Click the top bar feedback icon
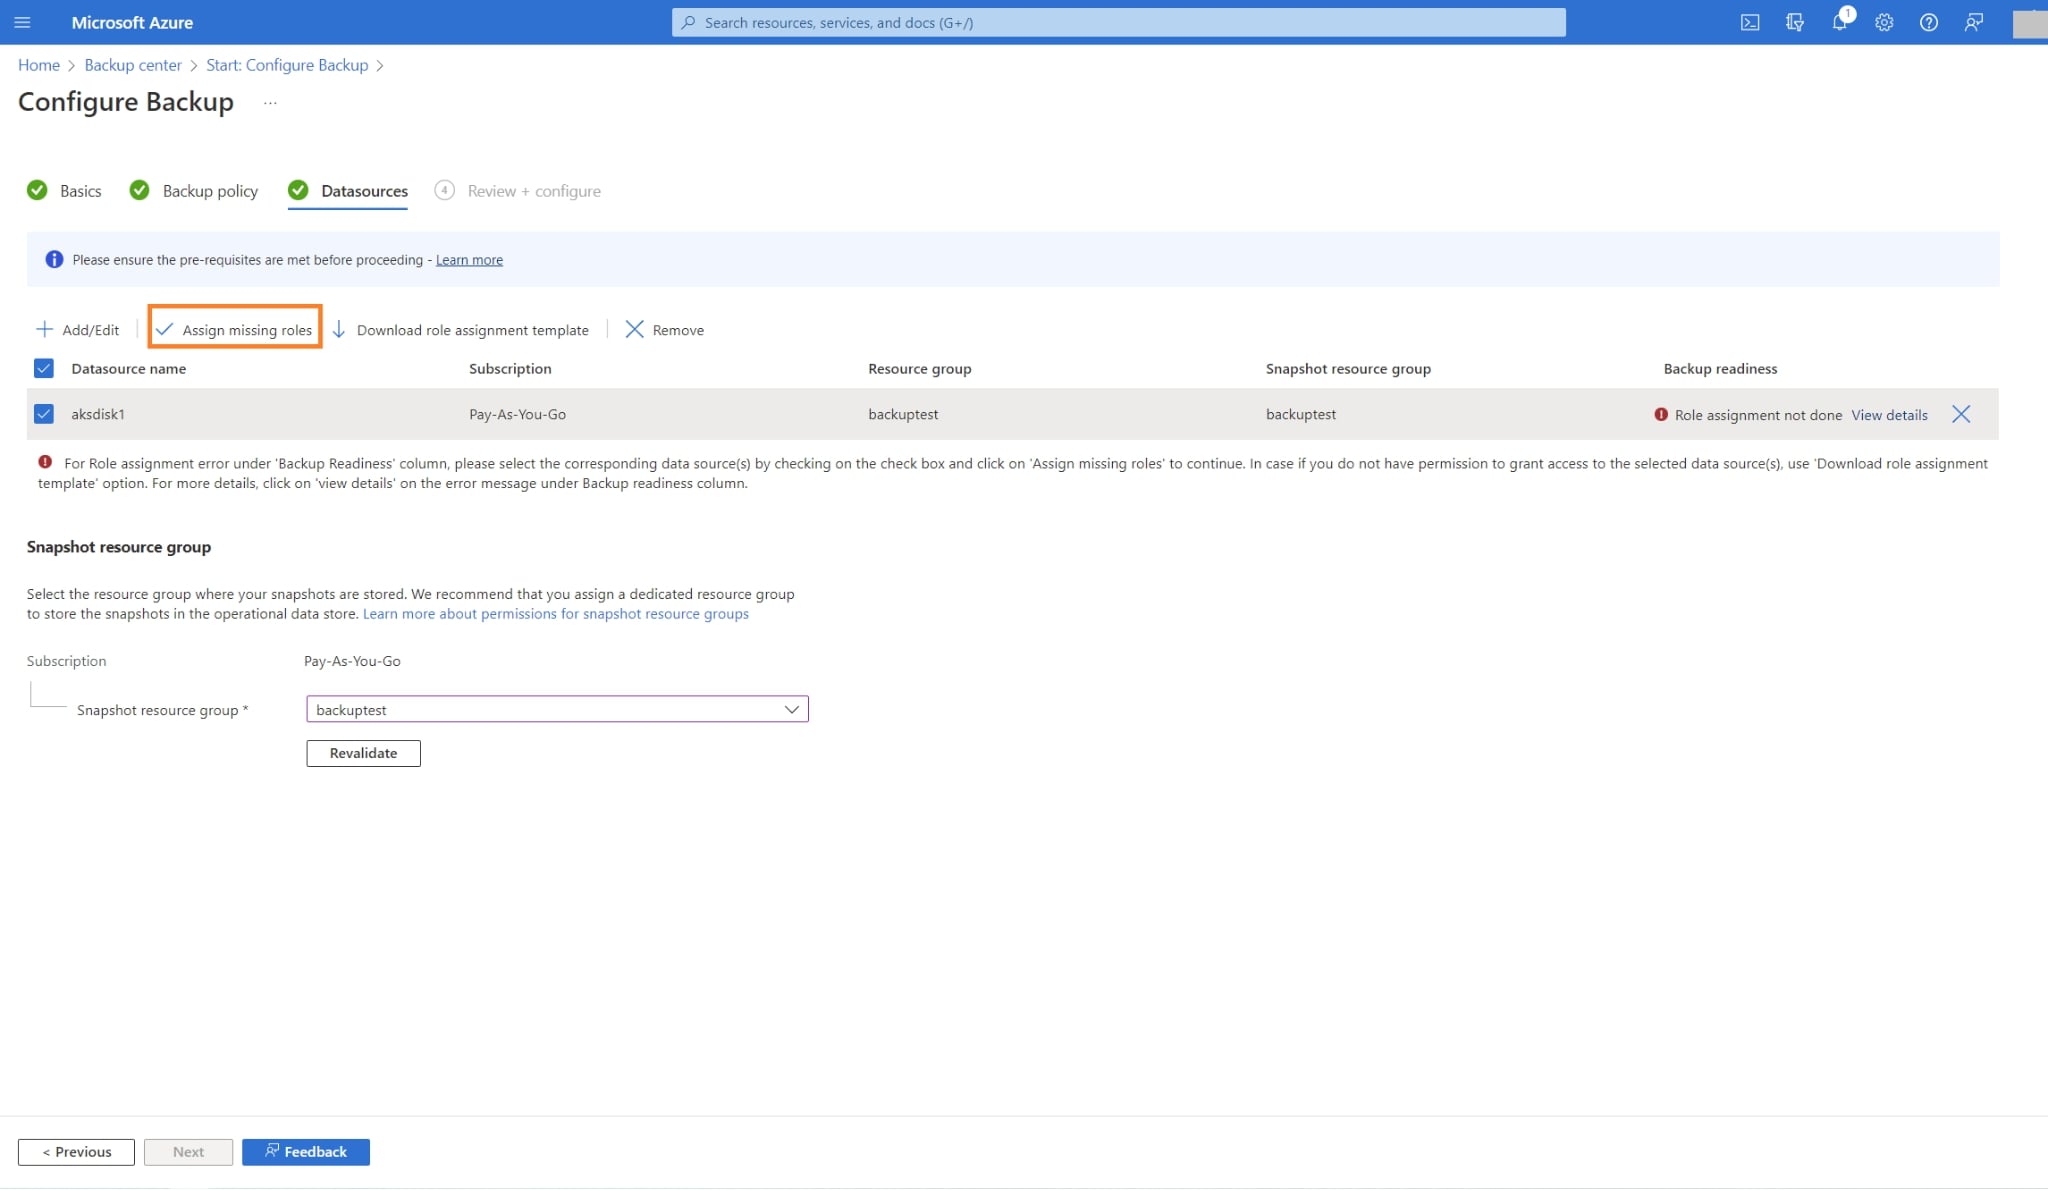This screenshot has height=1191, width=2048. [x=1973, y=22]
